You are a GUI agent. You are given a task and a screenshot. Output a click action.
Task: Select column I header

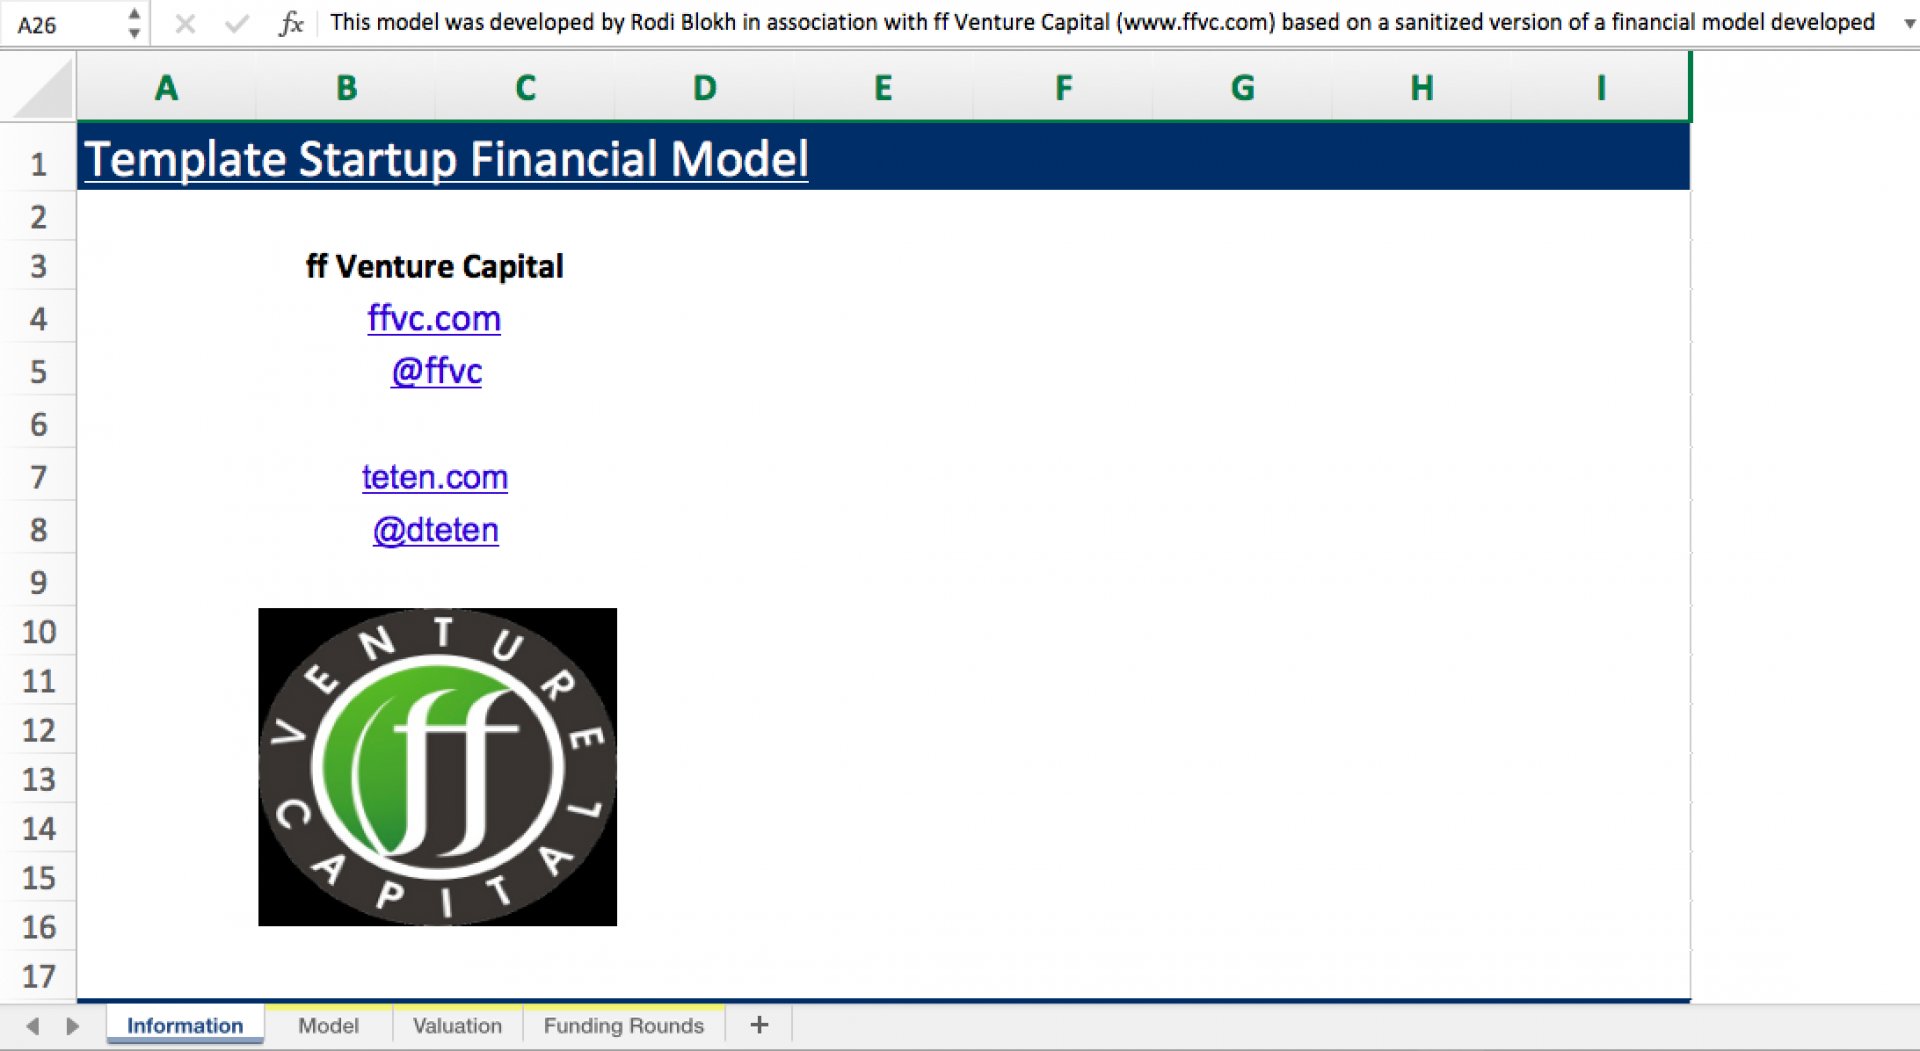[x=1600, y=88]
